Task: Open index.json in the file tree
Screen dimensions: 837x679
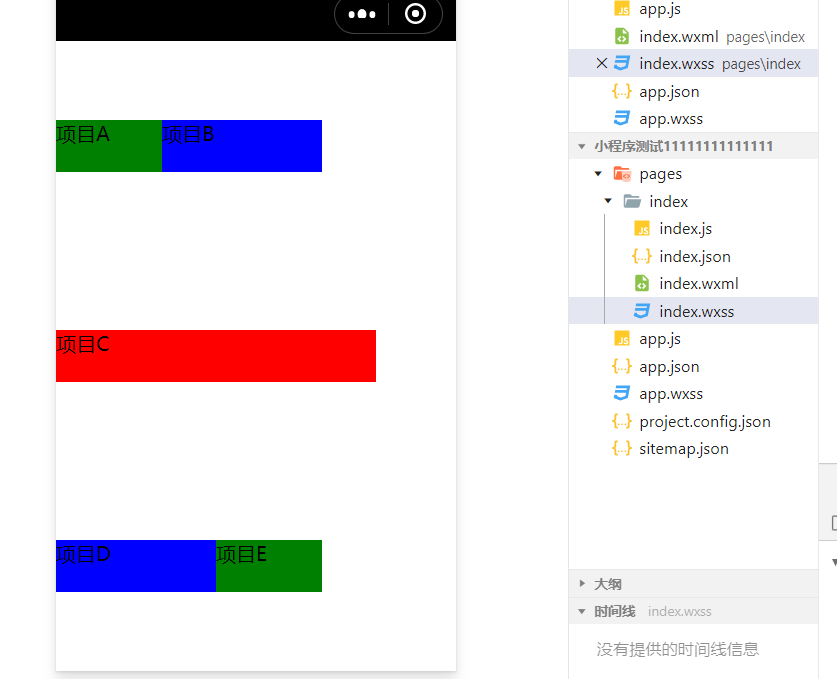Action: 694,257
